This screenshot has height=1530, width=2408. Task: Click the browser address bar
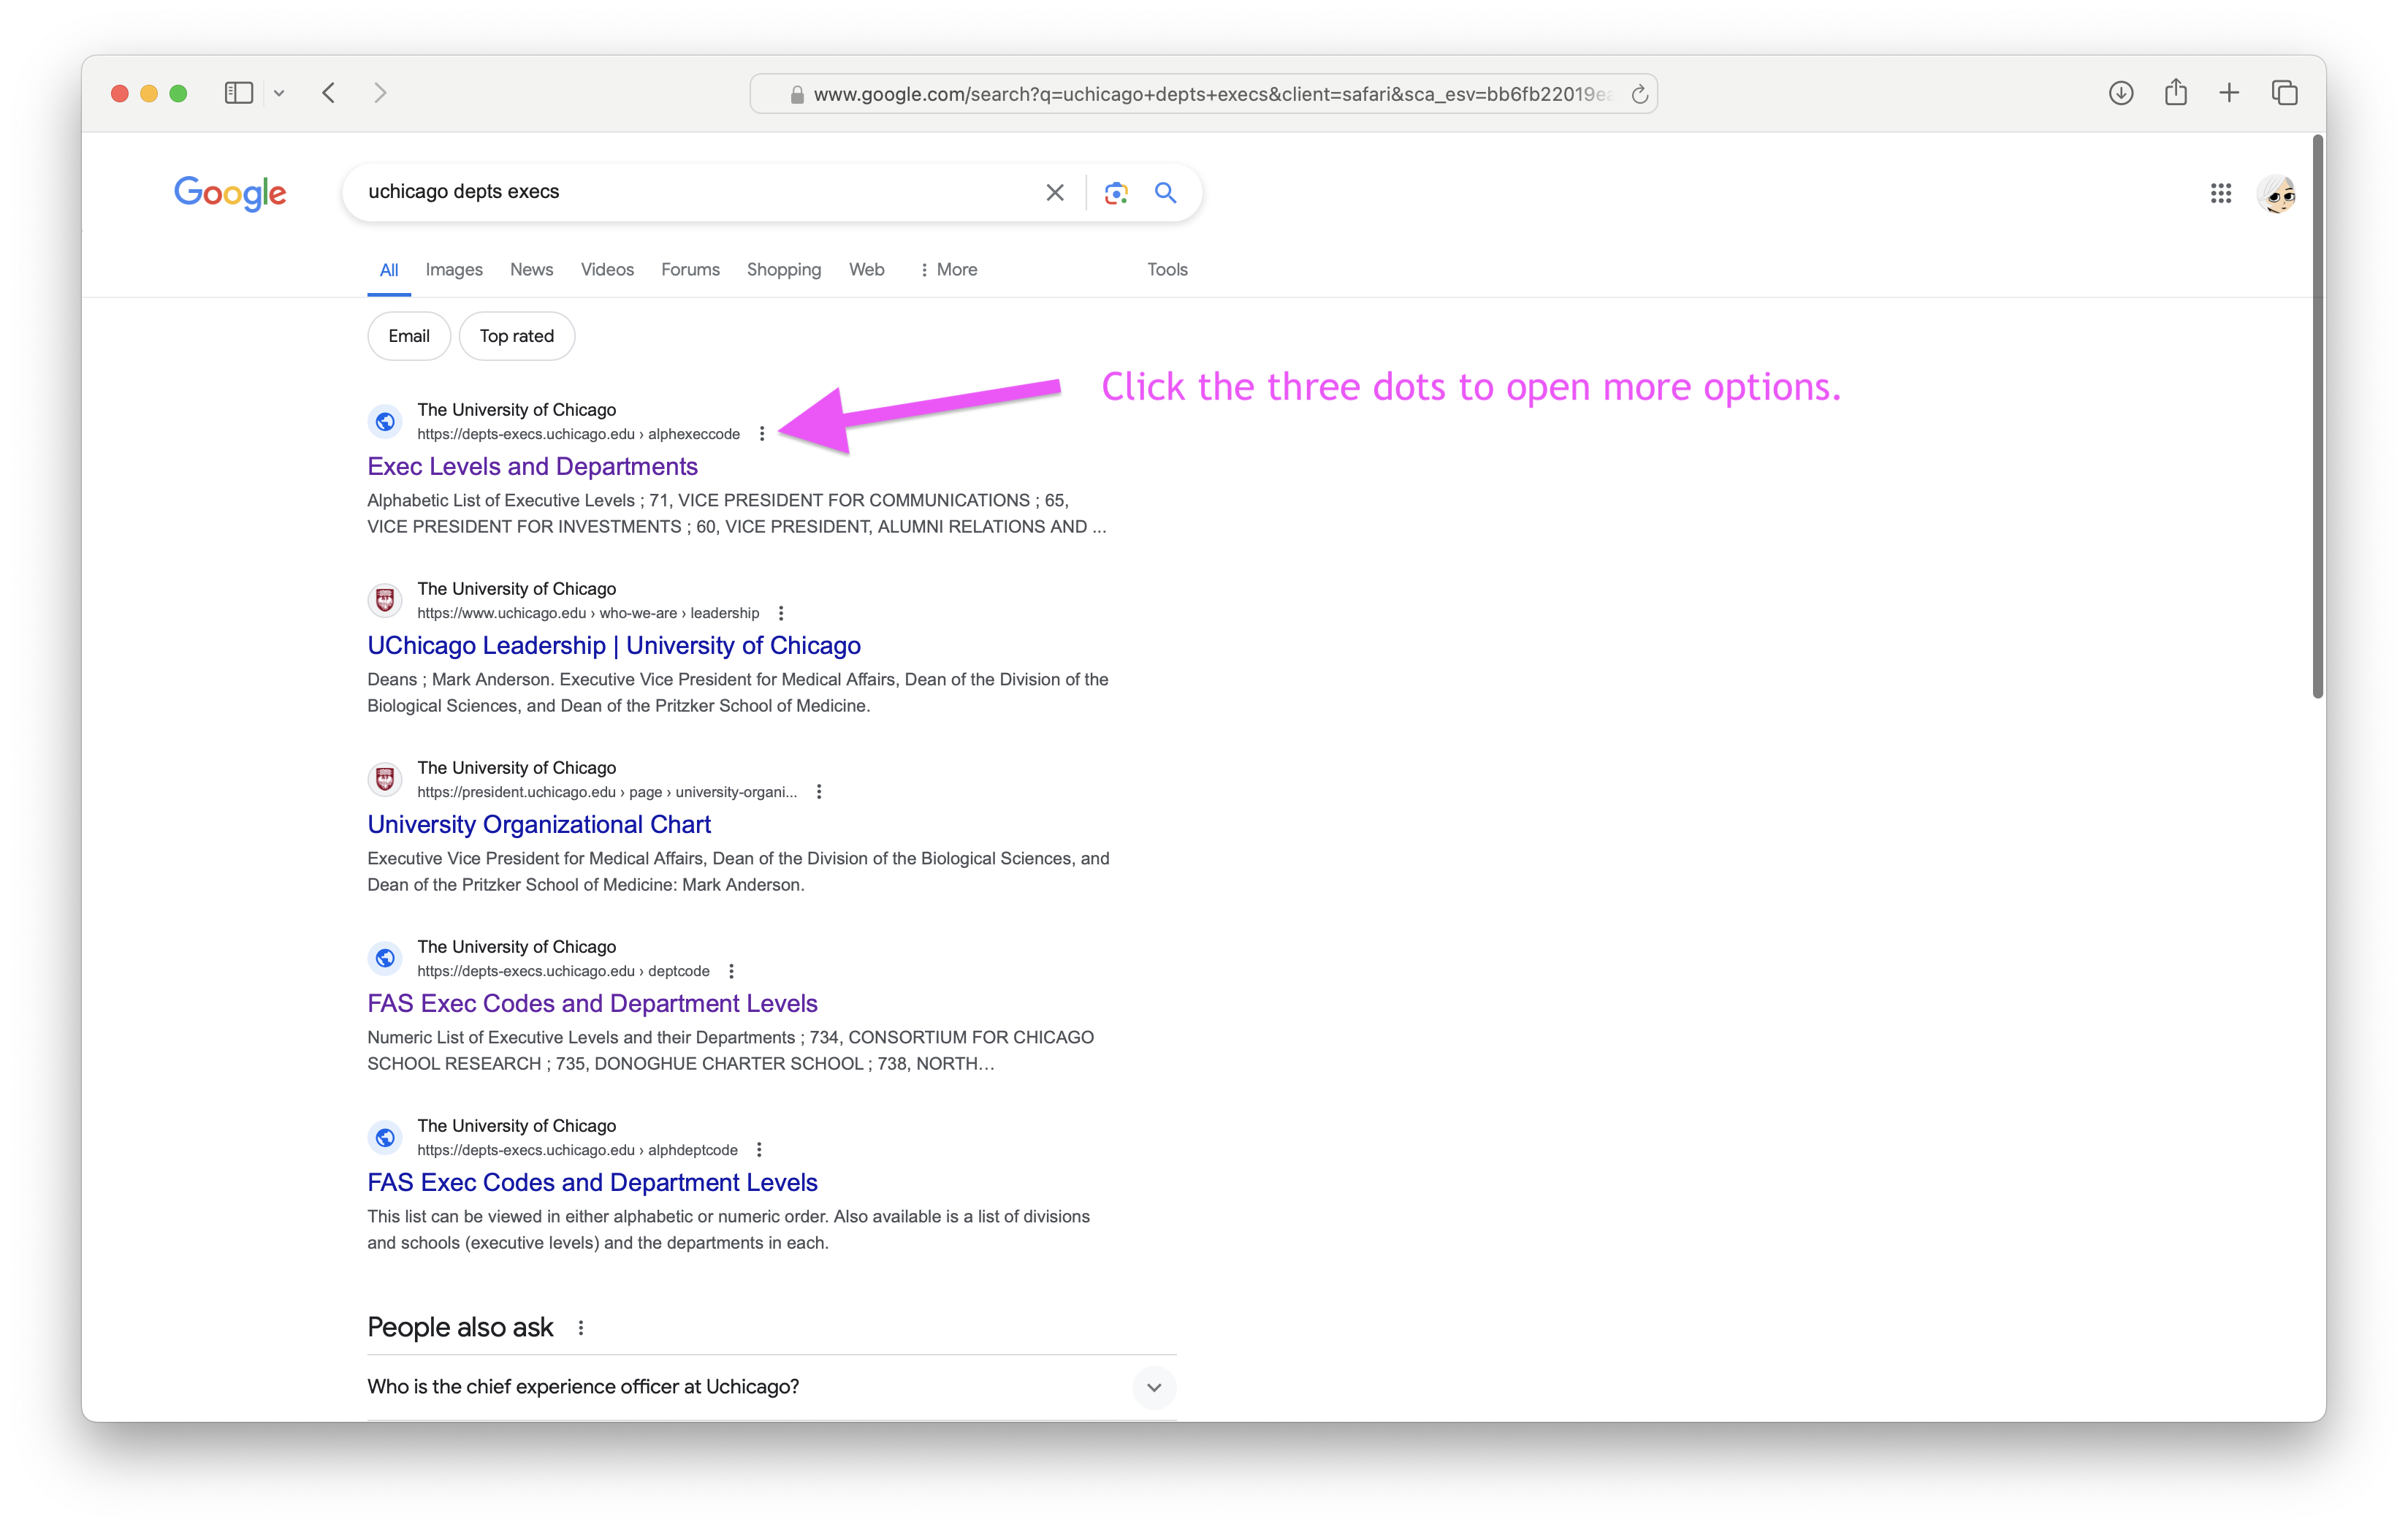[x=1200, y=93]
